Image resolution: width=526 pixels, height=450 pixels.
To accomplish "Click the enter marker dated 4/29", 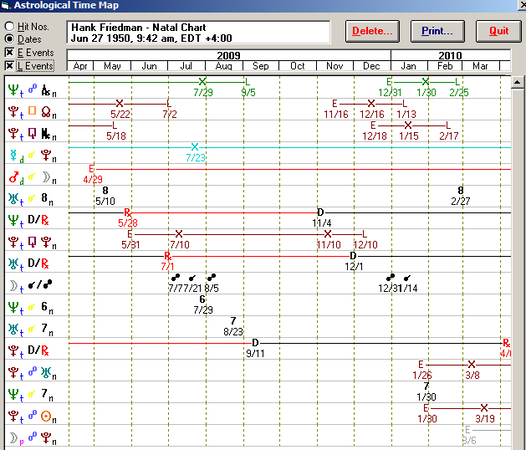I will (91, 169).
